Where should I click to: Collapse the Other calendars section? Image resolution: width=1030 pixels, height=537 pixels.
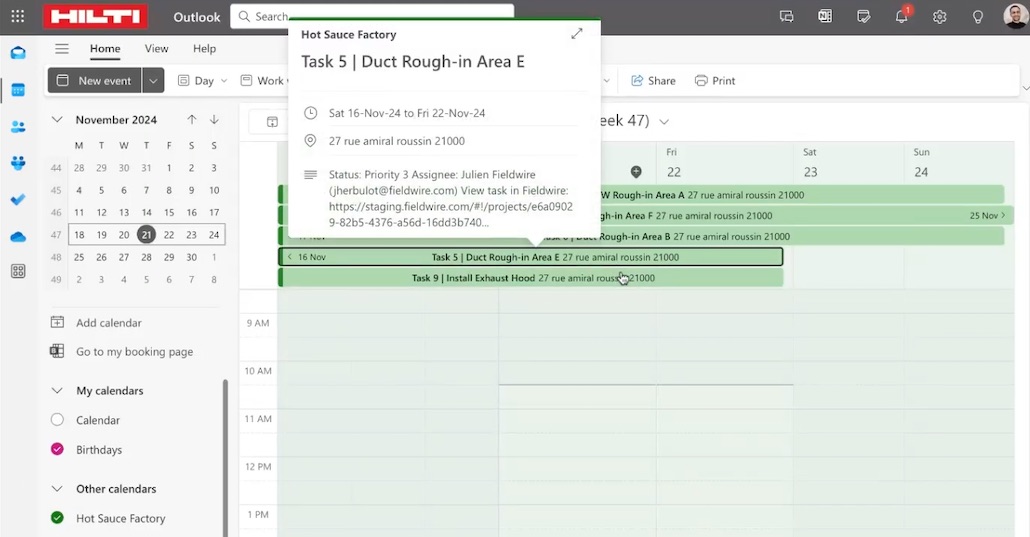57,489
